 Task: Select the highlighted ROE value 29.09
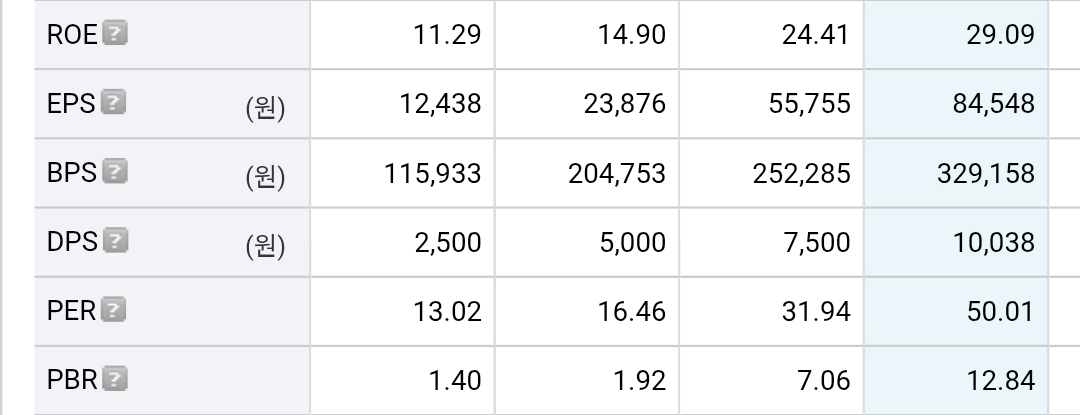pos(1000,34)
